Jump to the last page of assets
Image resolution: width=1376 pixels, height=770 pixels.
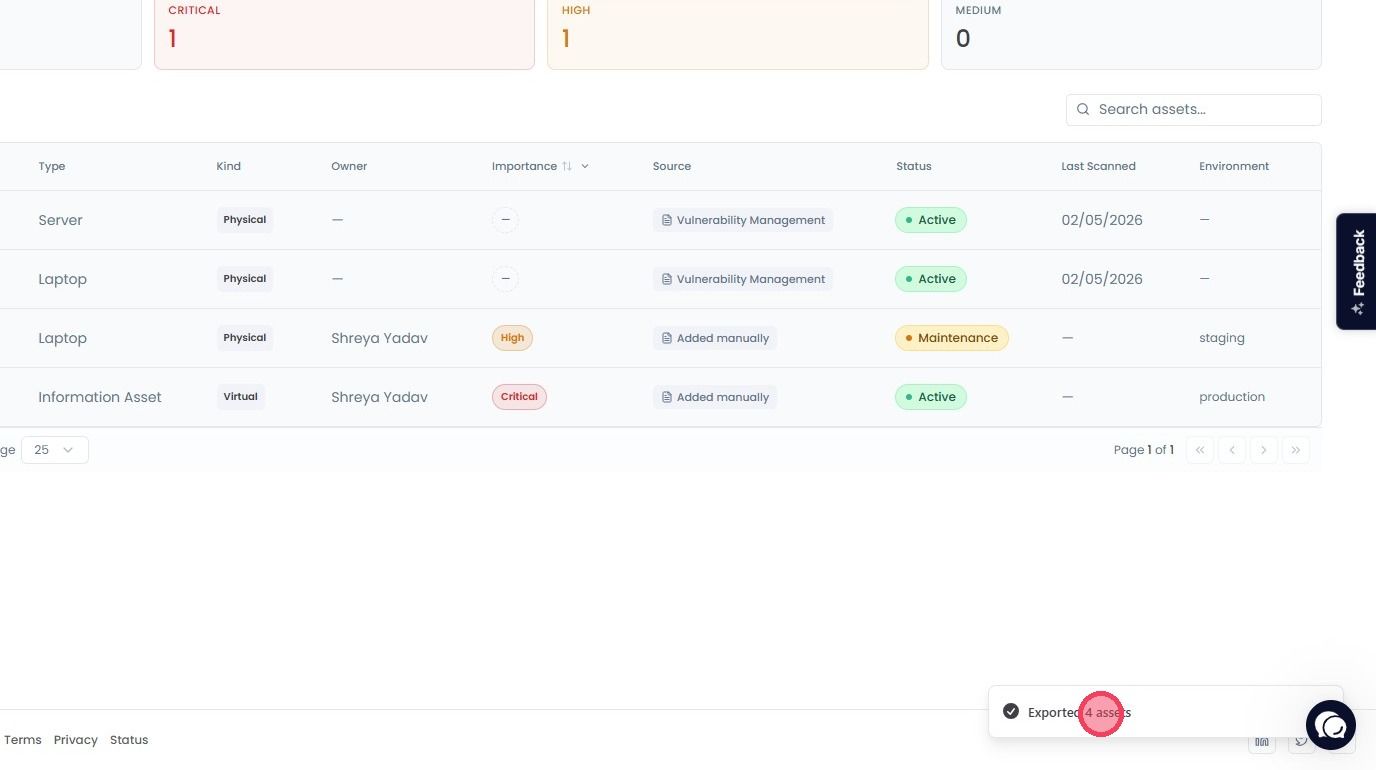[1296, 450]
